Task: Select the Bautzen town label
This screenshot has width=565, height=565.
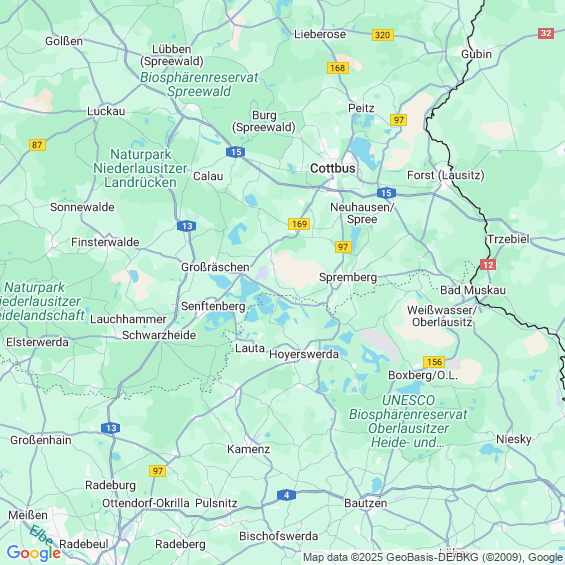Action: point(365,503)
